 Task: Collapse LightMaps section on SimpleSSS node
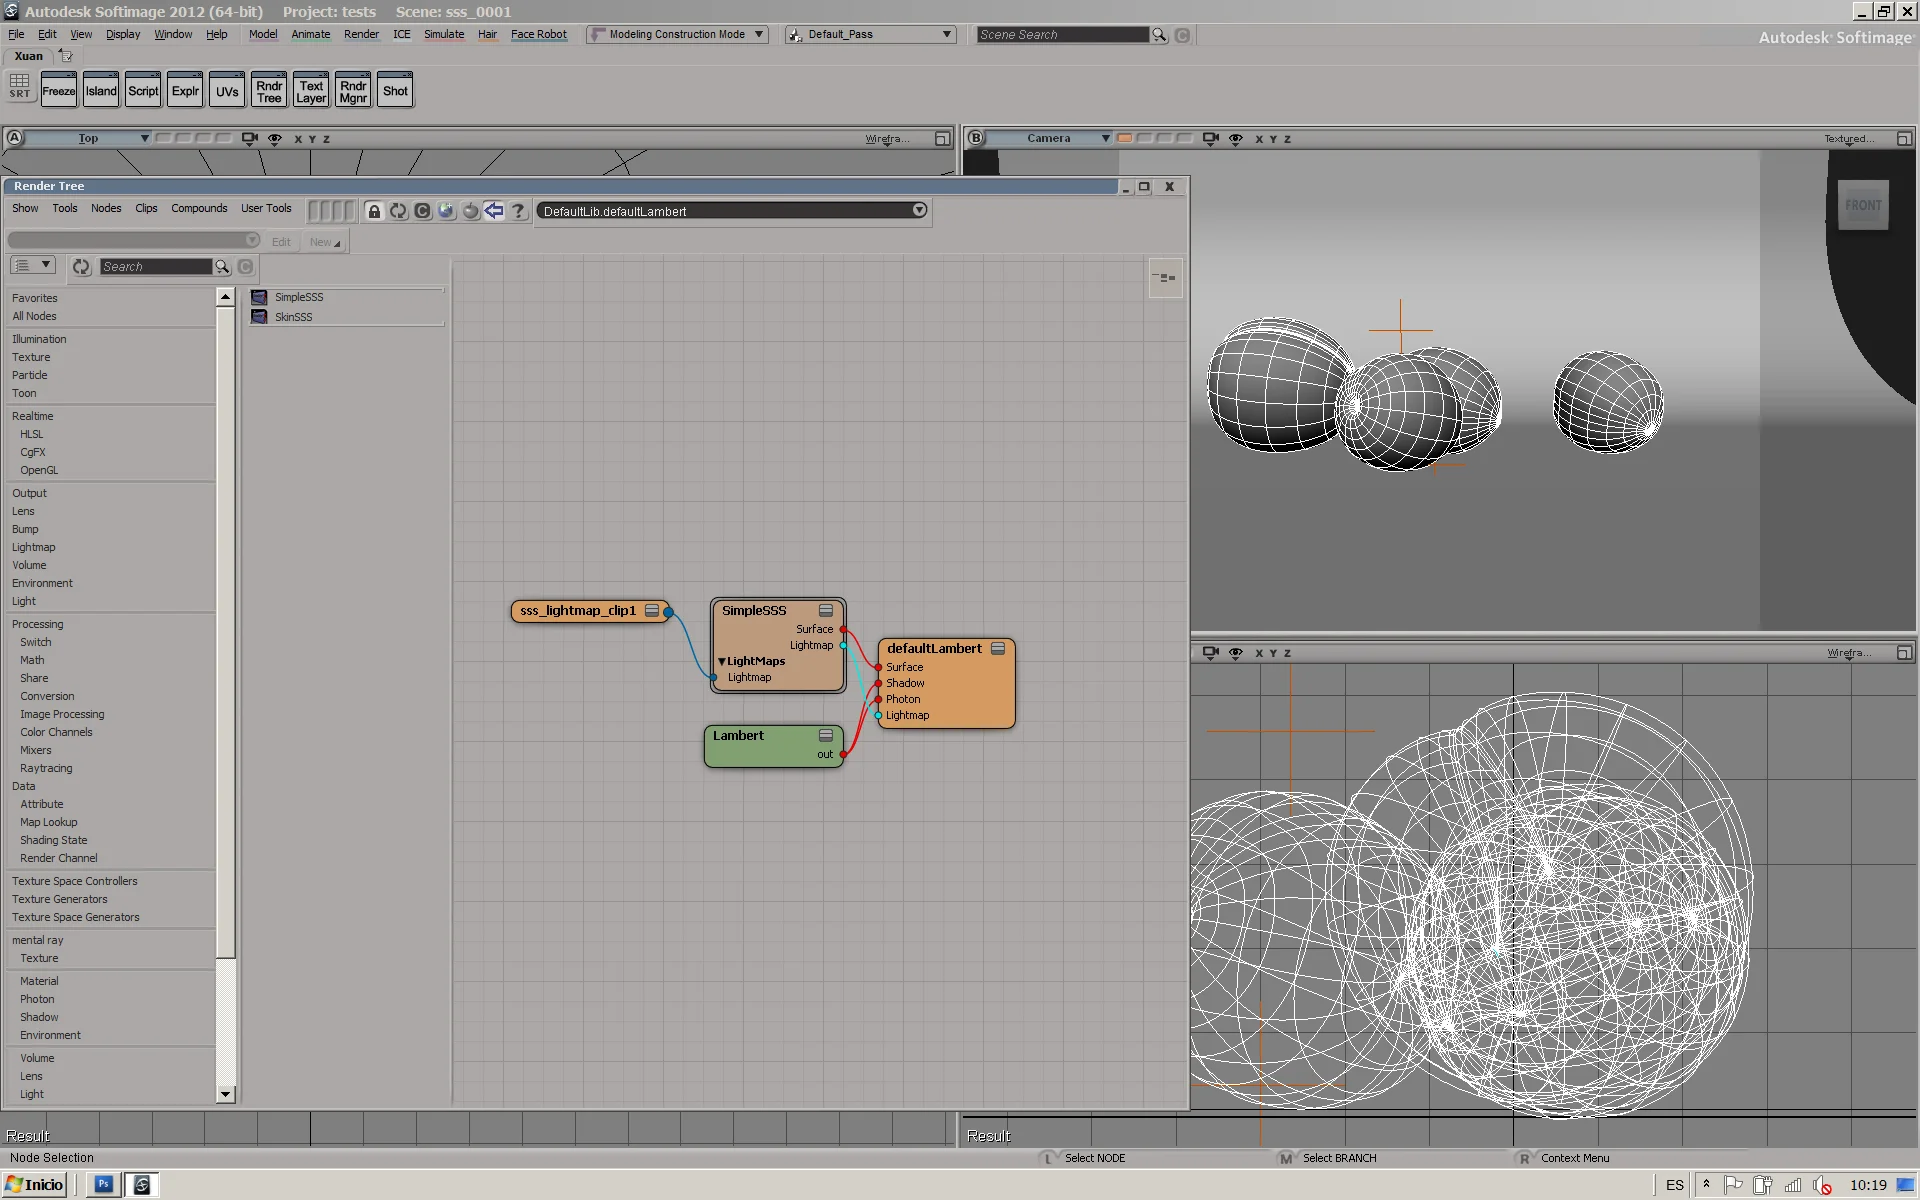pyautogui.click(x=722, y=662)
